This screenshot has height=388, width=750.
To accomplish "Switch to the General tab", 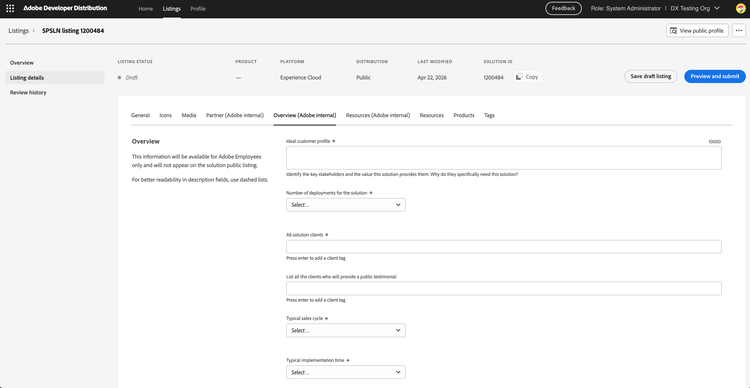I will point(140,115).
